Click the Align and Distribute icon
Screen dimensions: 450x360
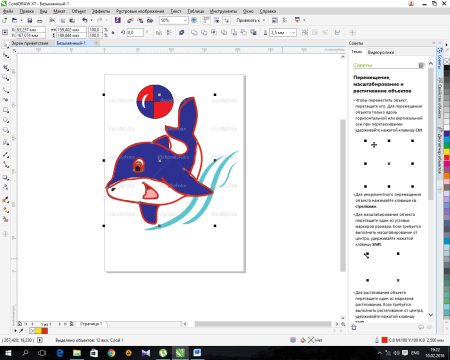337,32
